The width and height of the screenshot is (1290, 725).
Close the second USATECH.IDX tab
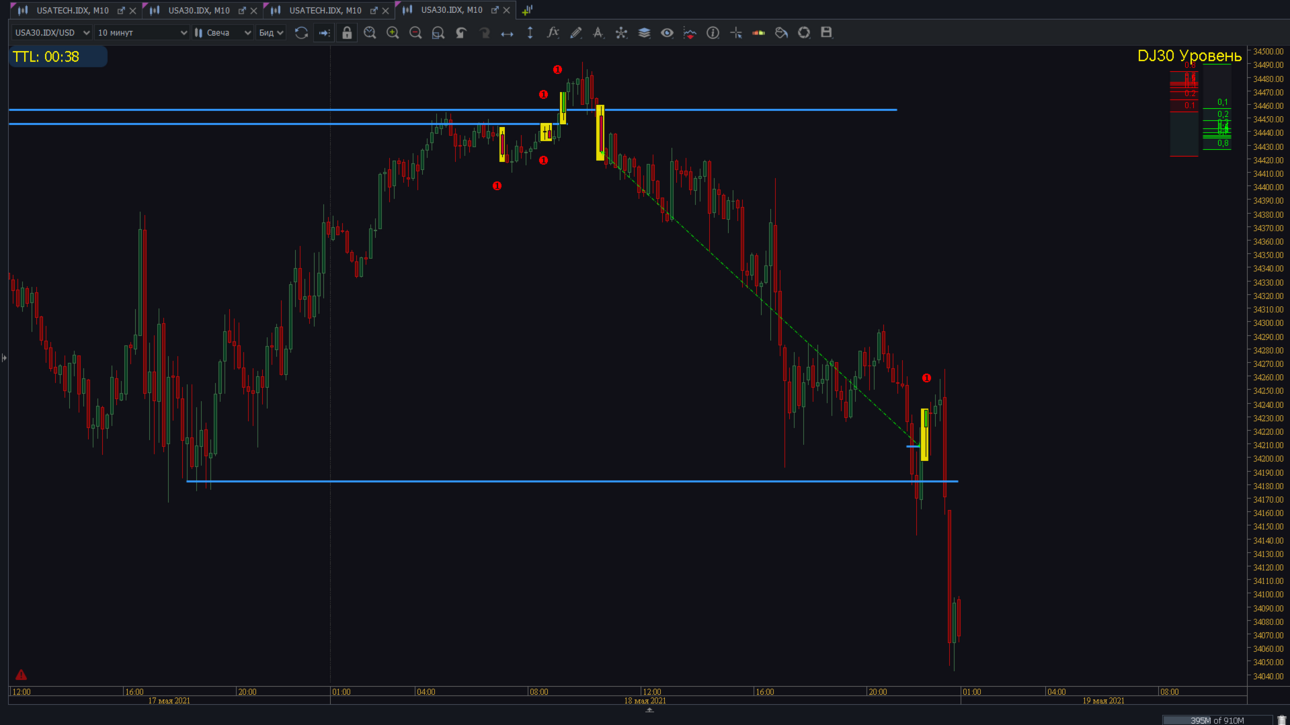(x=385, y=11)
